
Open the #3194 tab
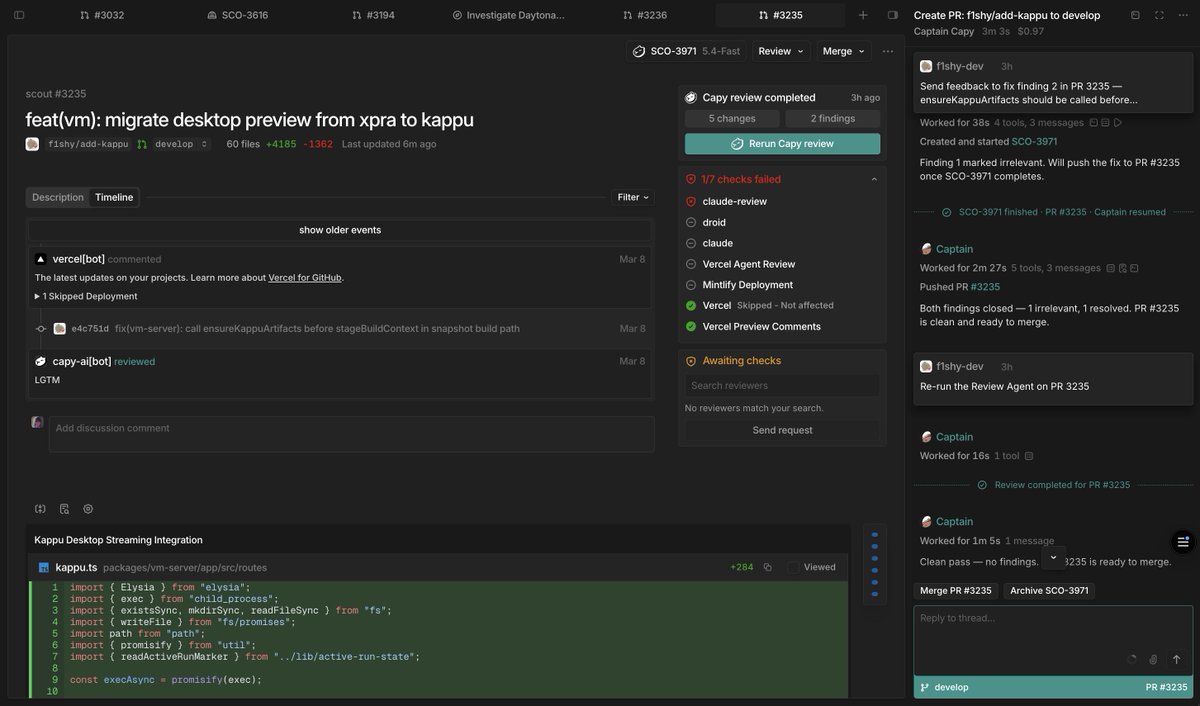pos(375,15)
